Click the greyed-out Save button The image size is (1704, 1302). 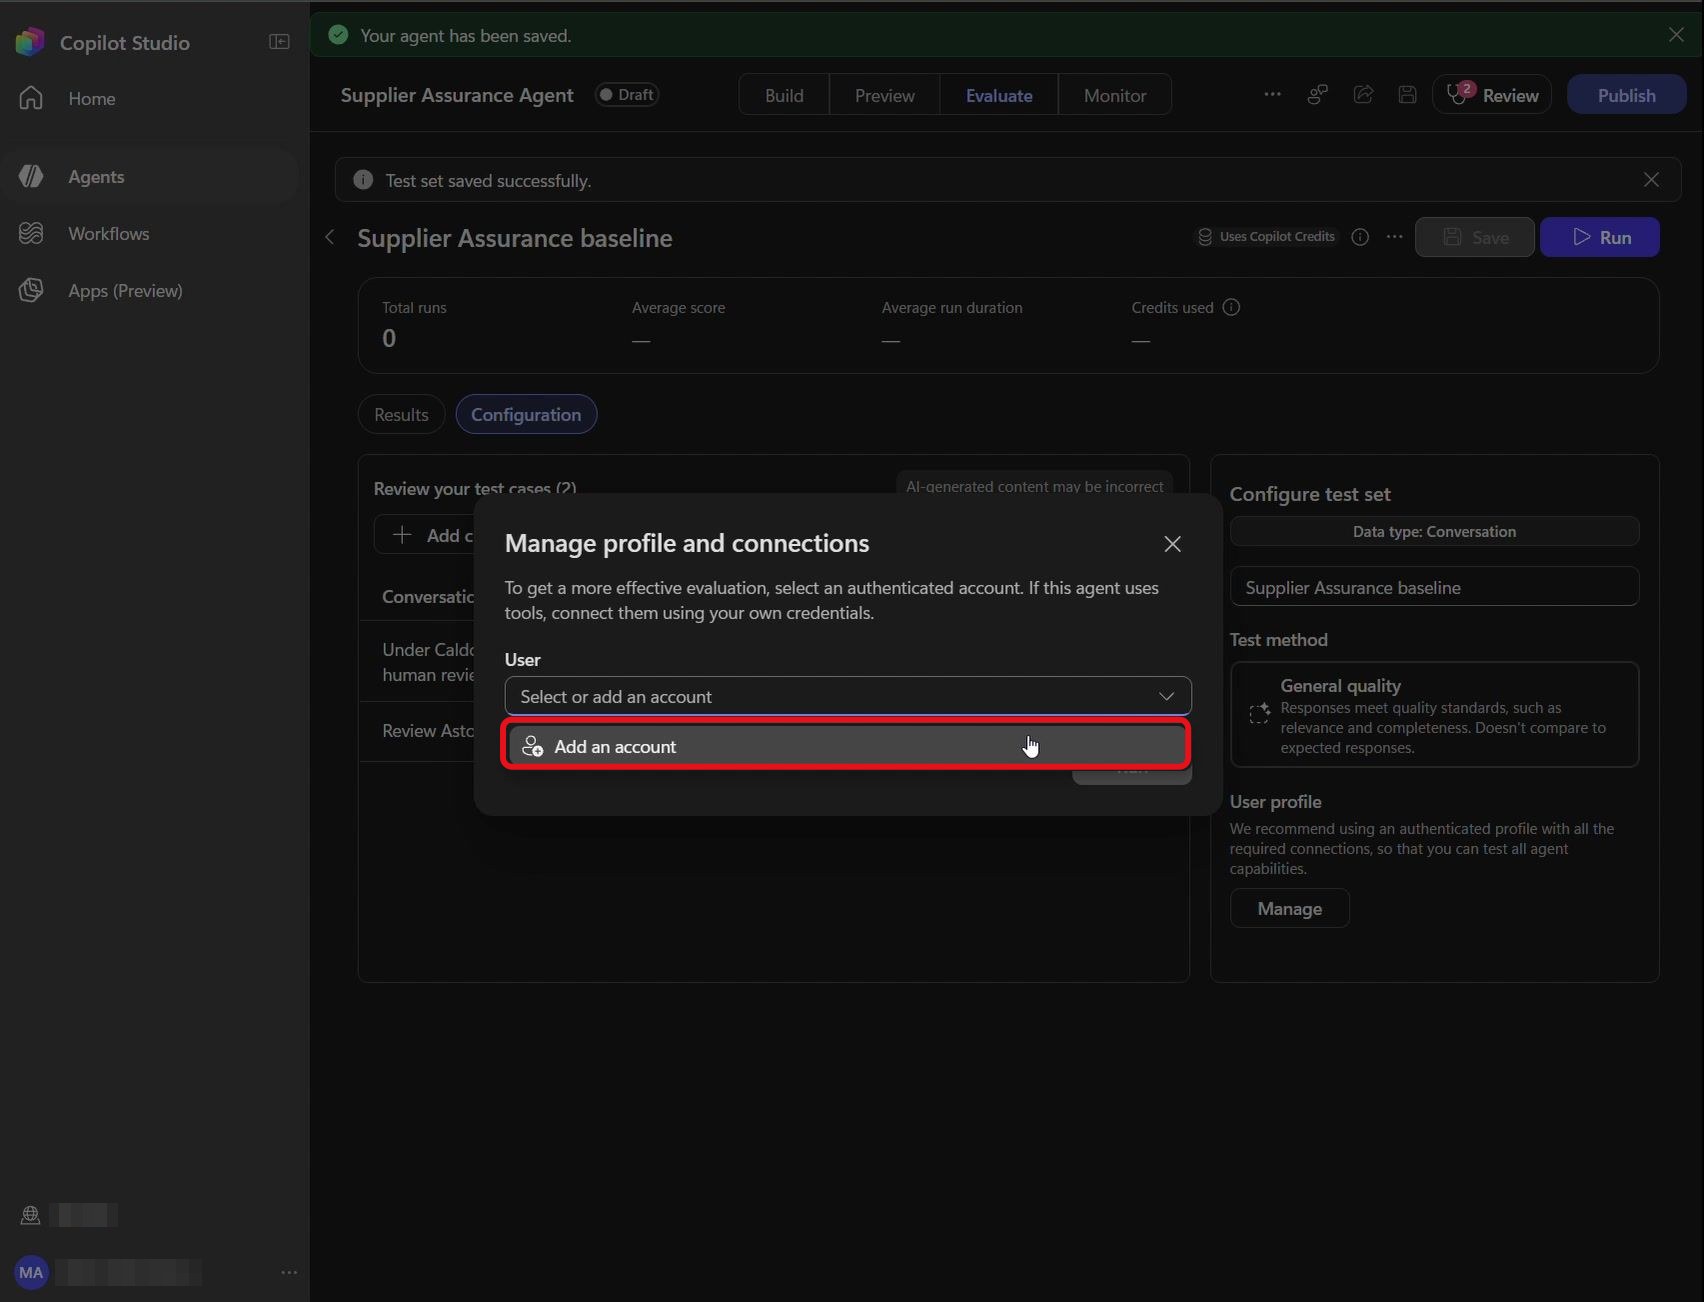click(1475, 237)
